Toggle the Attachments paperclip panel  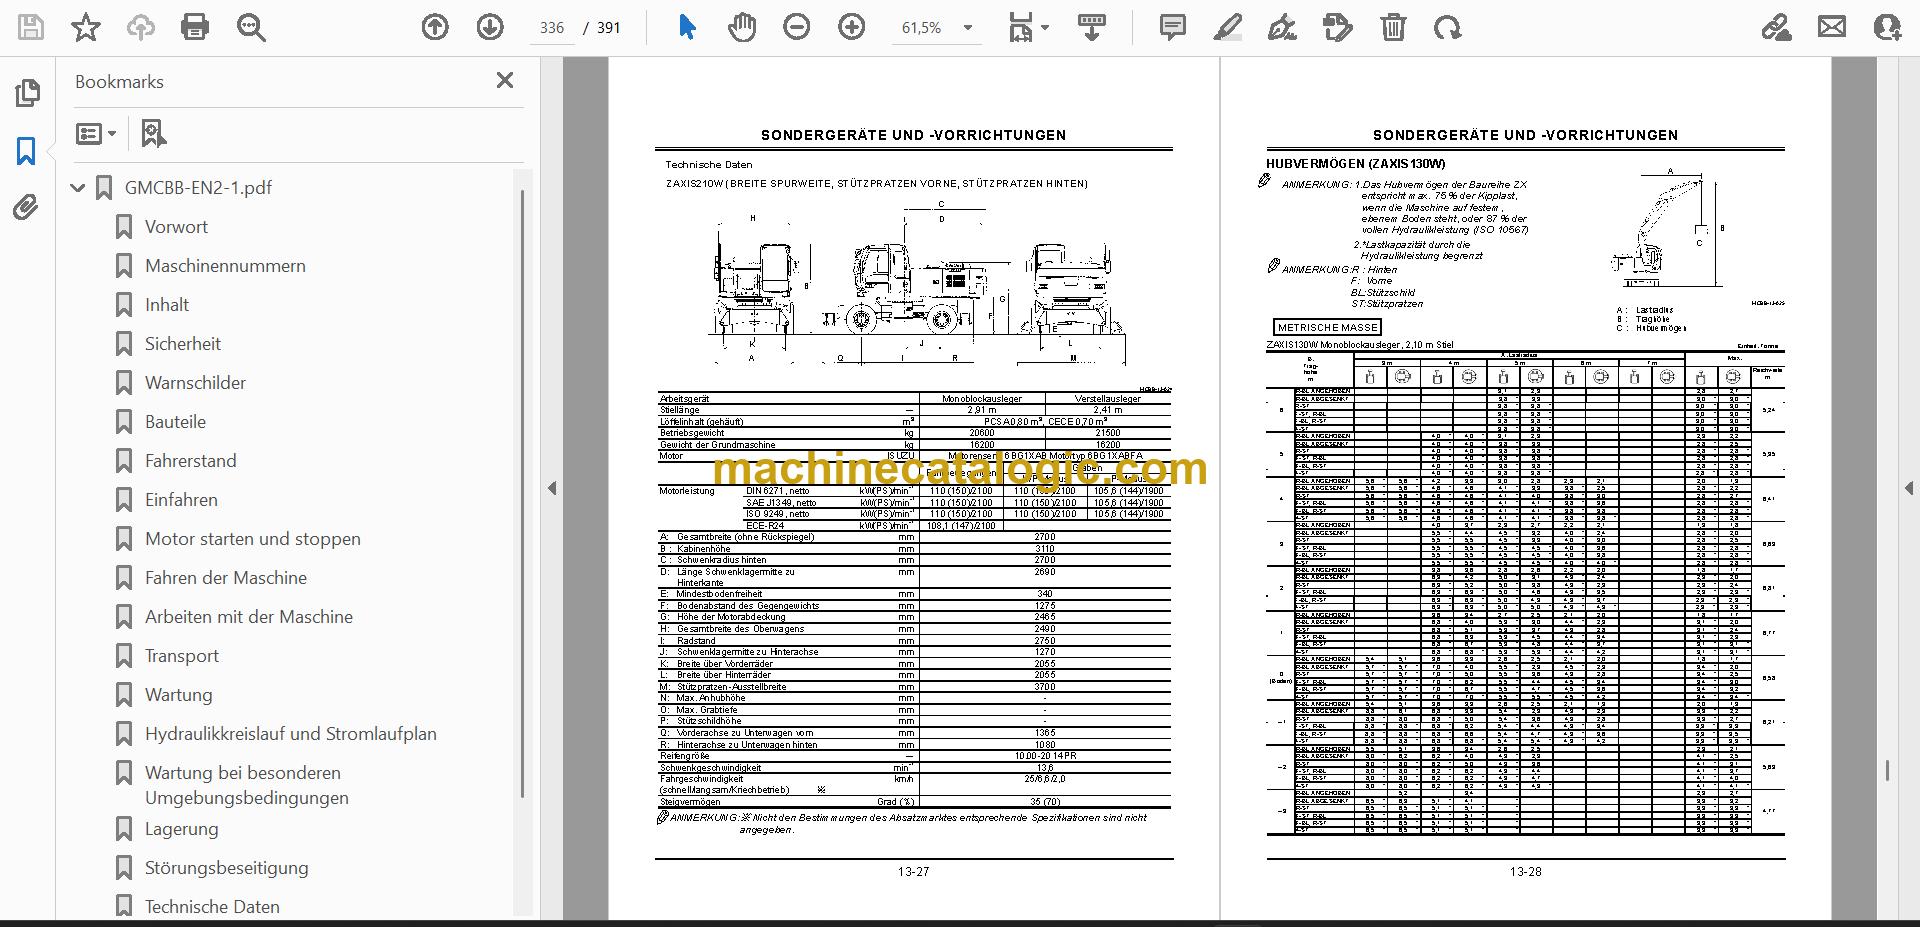click(27, 208)
